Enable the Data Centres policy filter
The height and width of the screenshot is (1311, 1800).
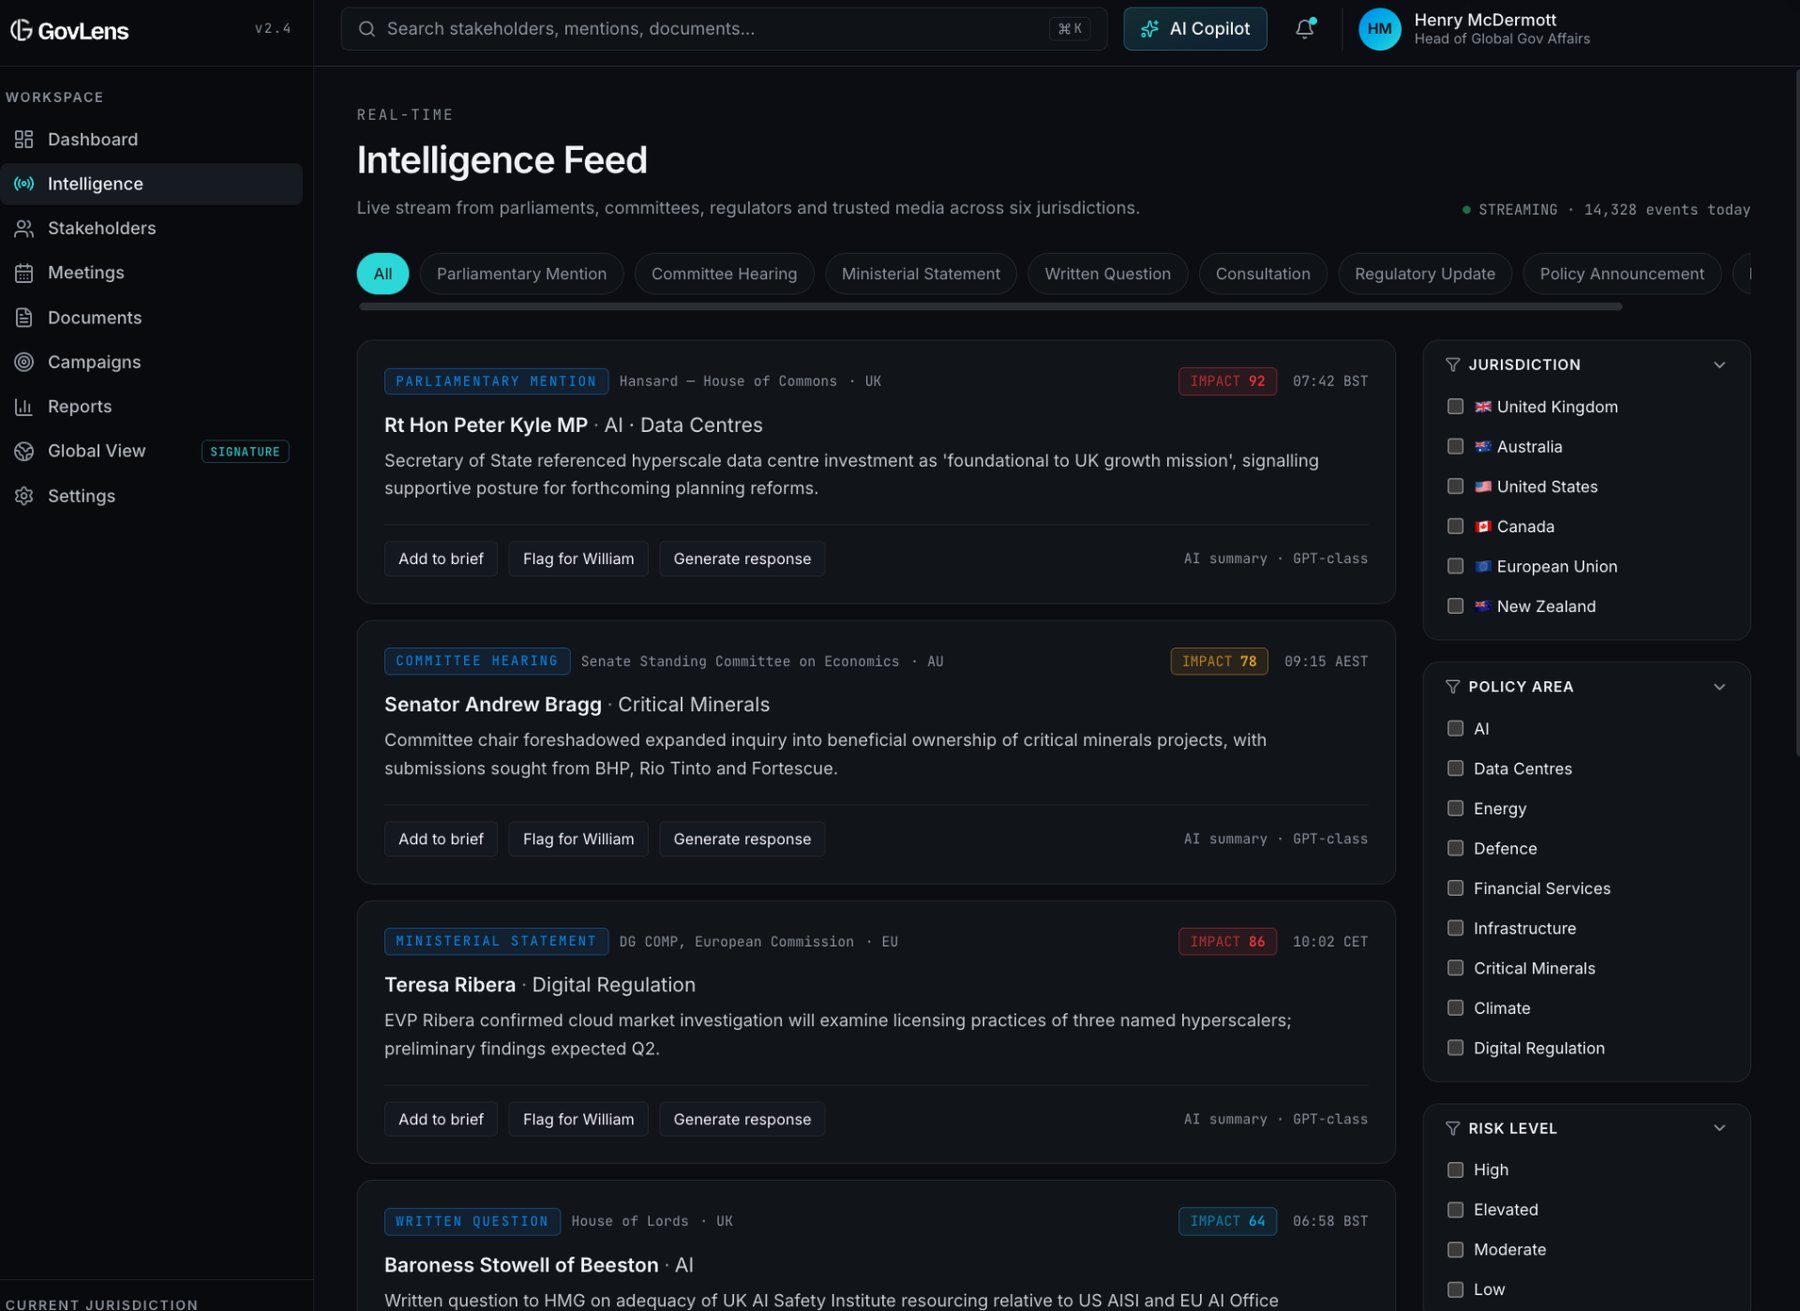click(x=1455, y=769)
